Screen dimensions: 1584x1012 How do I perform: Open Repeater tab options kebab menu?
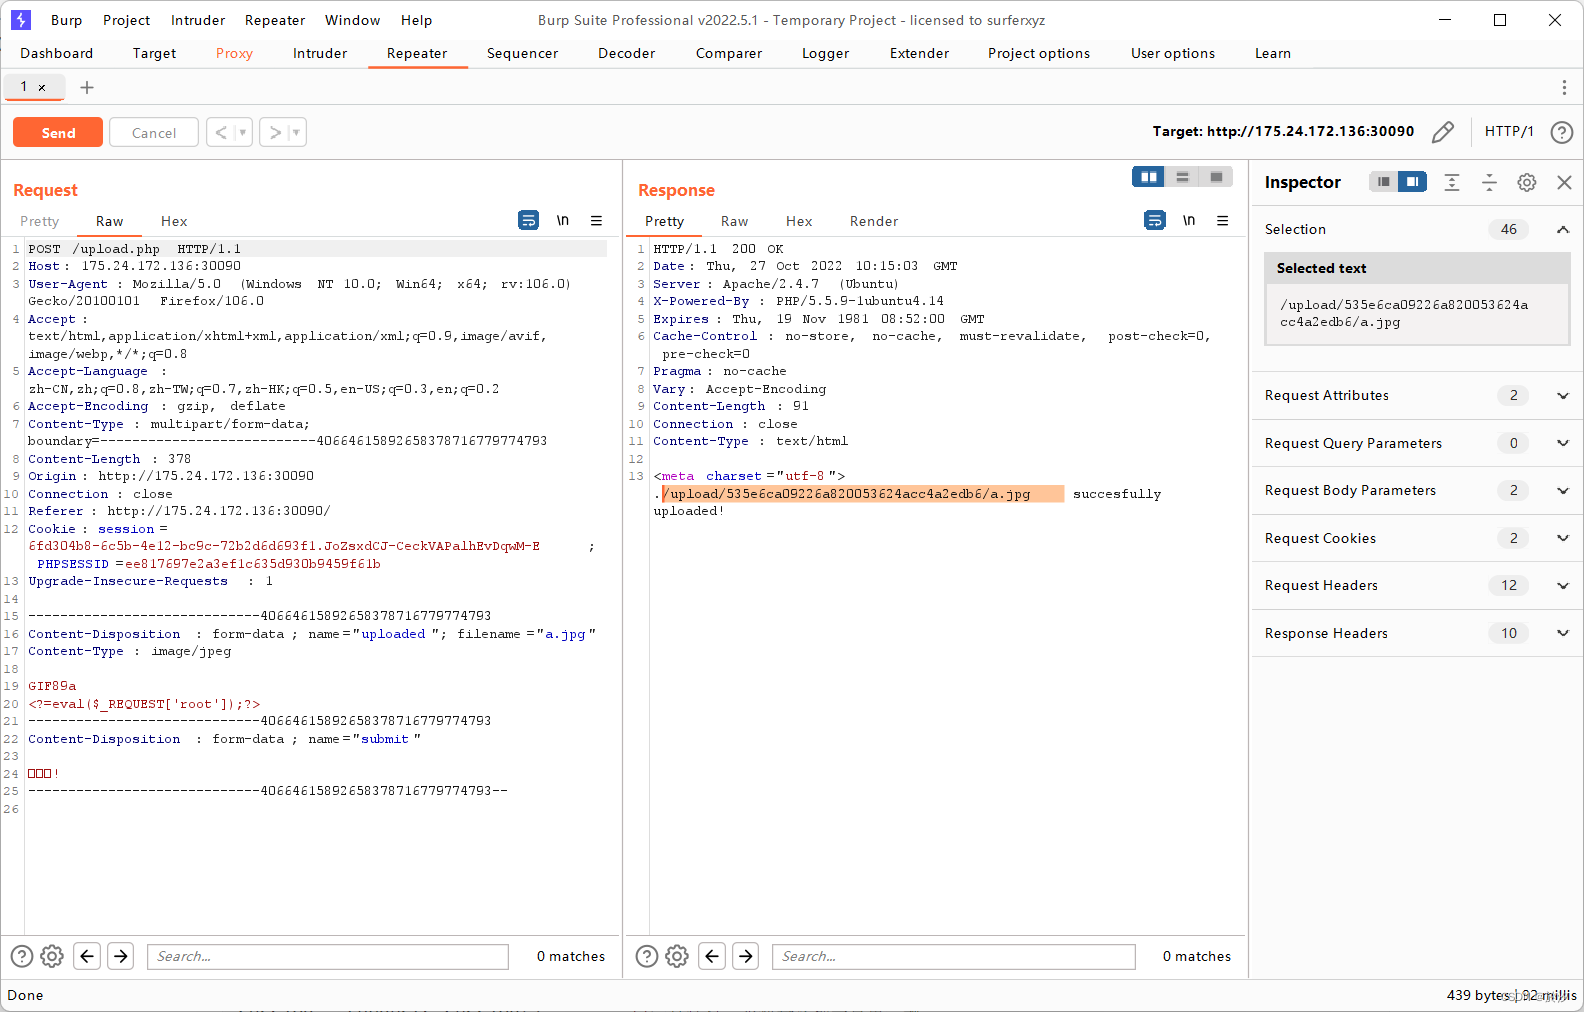pos(1564,87)
